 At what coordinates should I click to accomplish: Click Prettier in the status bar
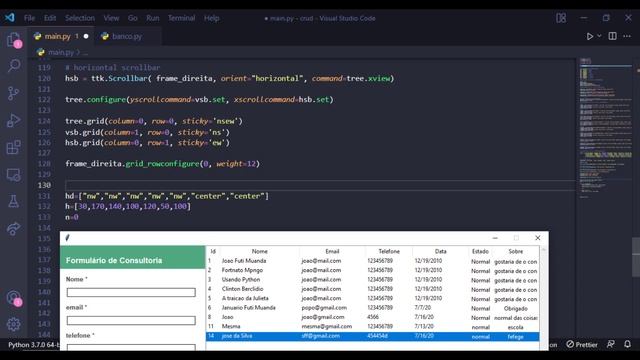(582, 344)
